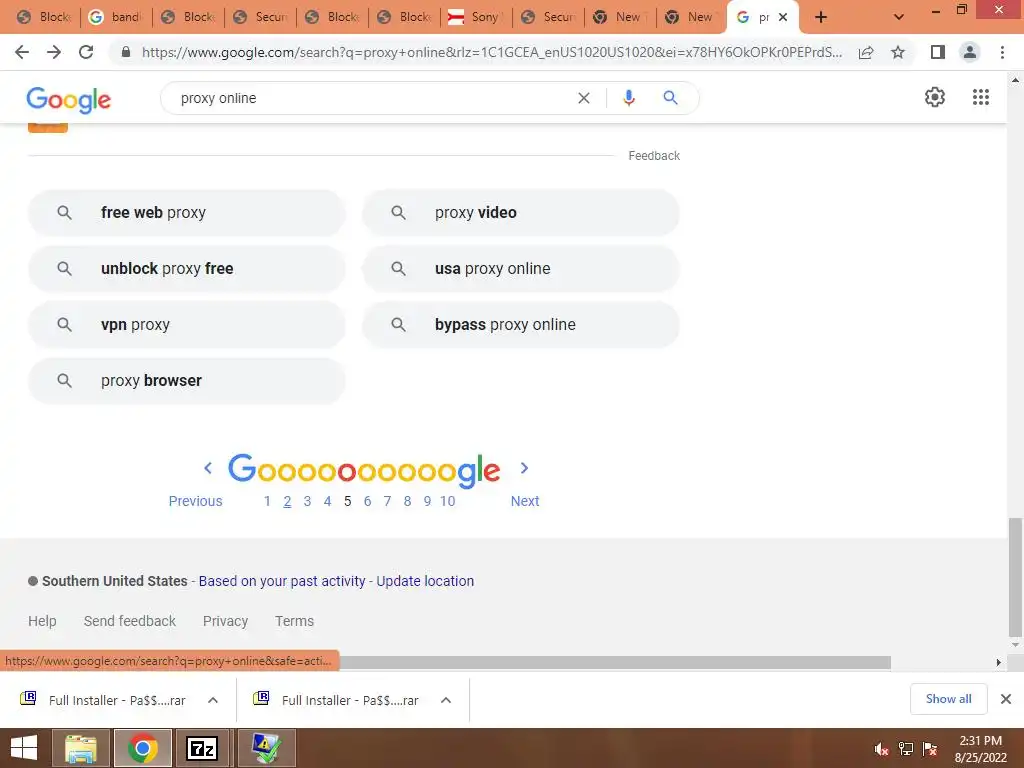Open the Windows Start menu
Image resolution: width=1024 pixels, height=768 pixels.
point(24,748)
